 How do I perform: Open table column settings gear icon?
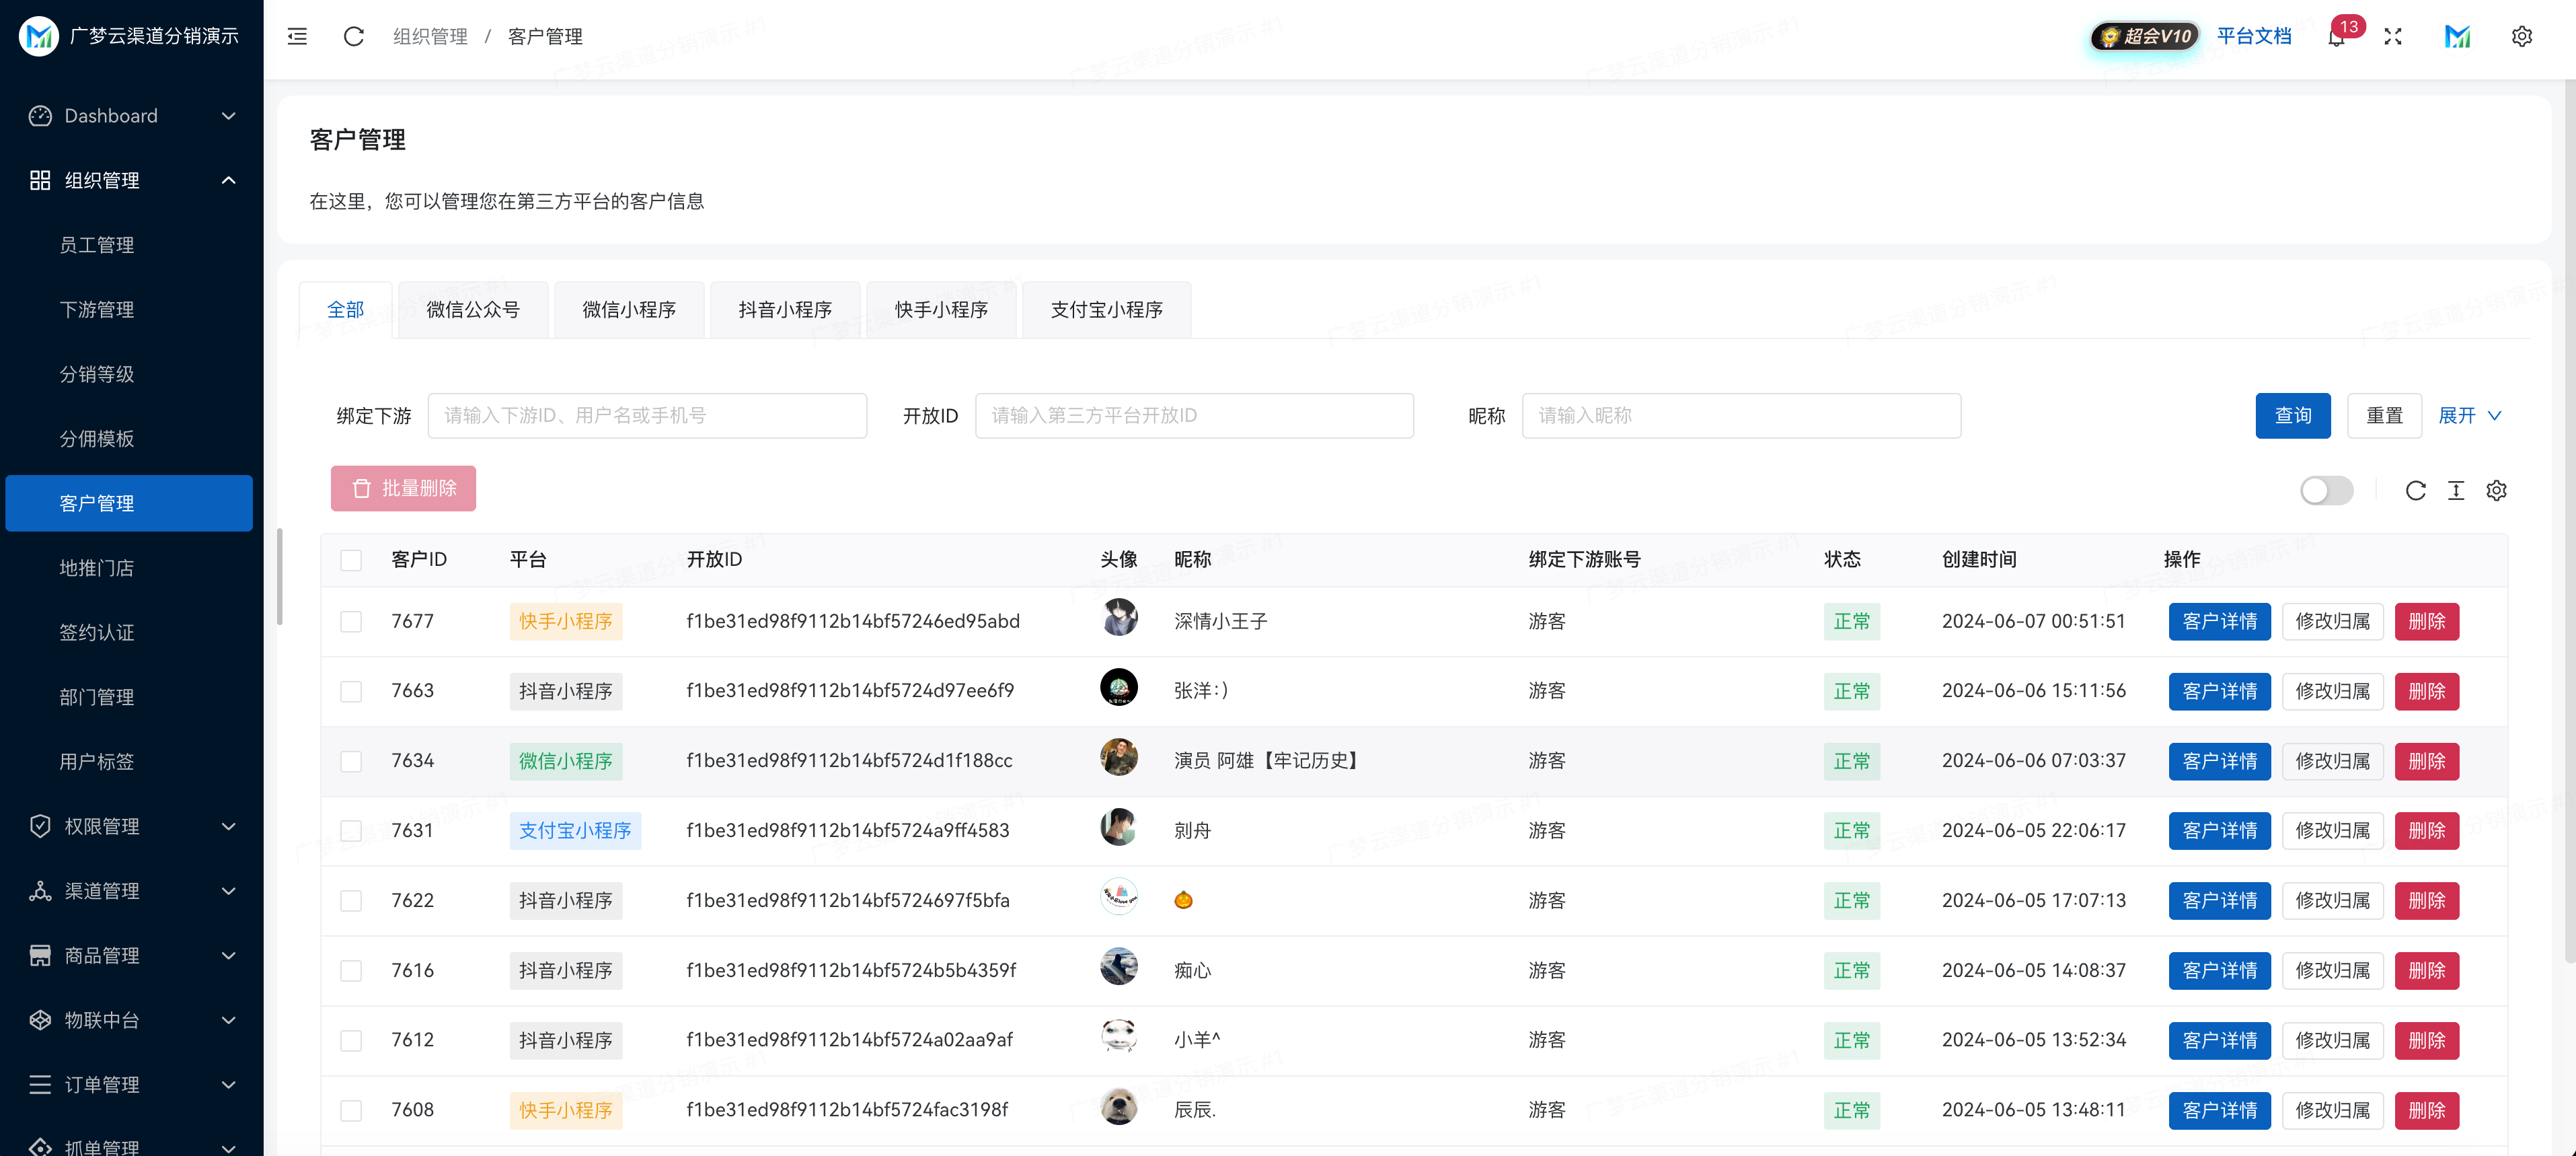pos(2496,491)
